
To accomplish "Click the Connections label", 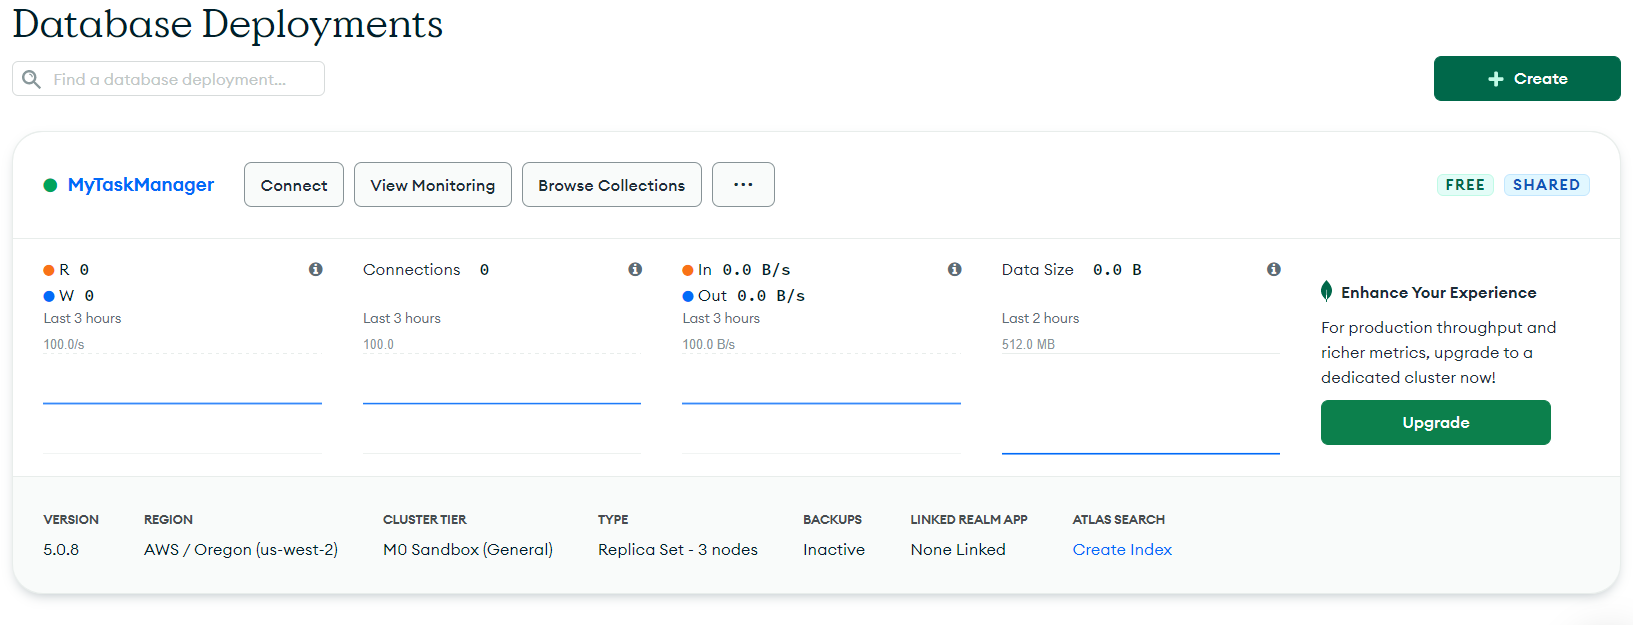I will (x=412, y=270).
